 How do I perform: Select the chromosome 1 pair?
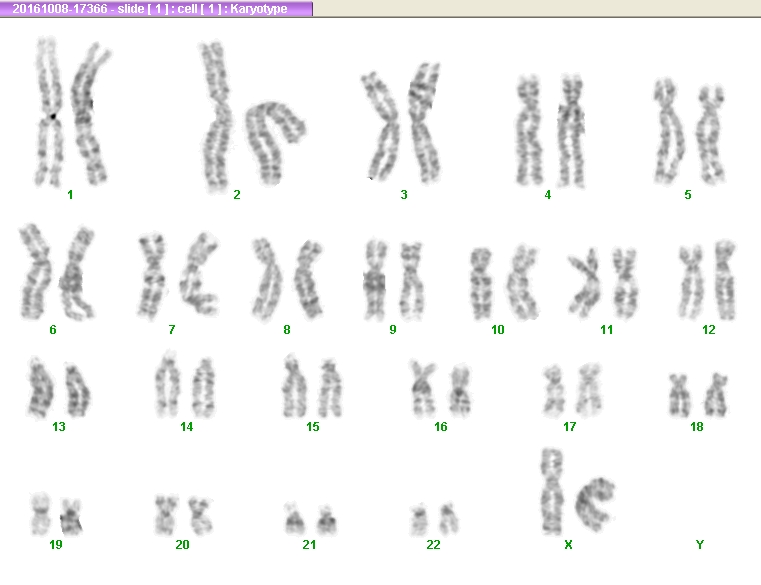[x=73, y=112]
